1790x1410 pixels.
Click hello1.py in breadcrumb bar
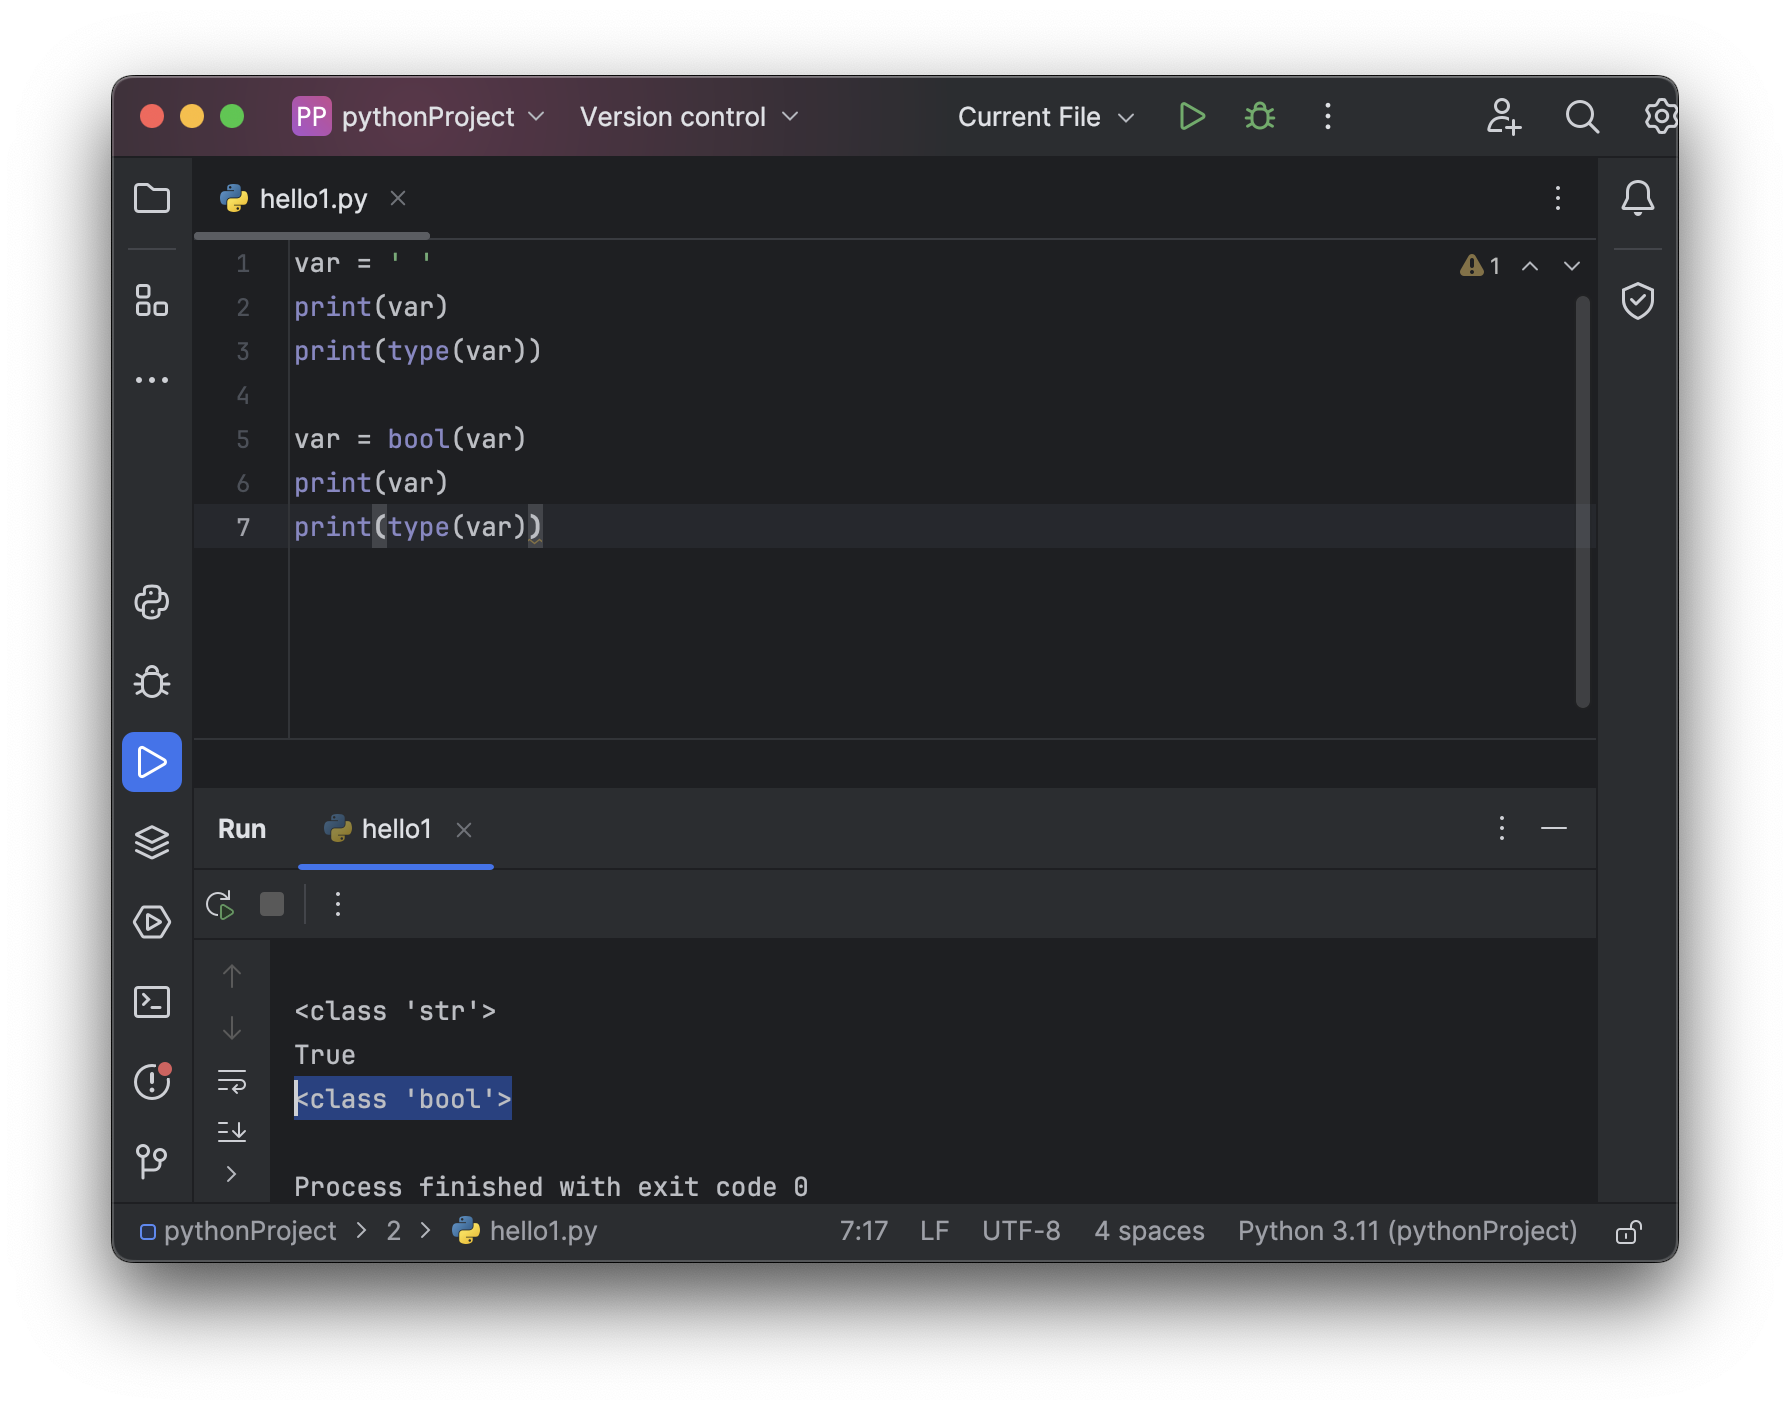(x=525, y=1231)
